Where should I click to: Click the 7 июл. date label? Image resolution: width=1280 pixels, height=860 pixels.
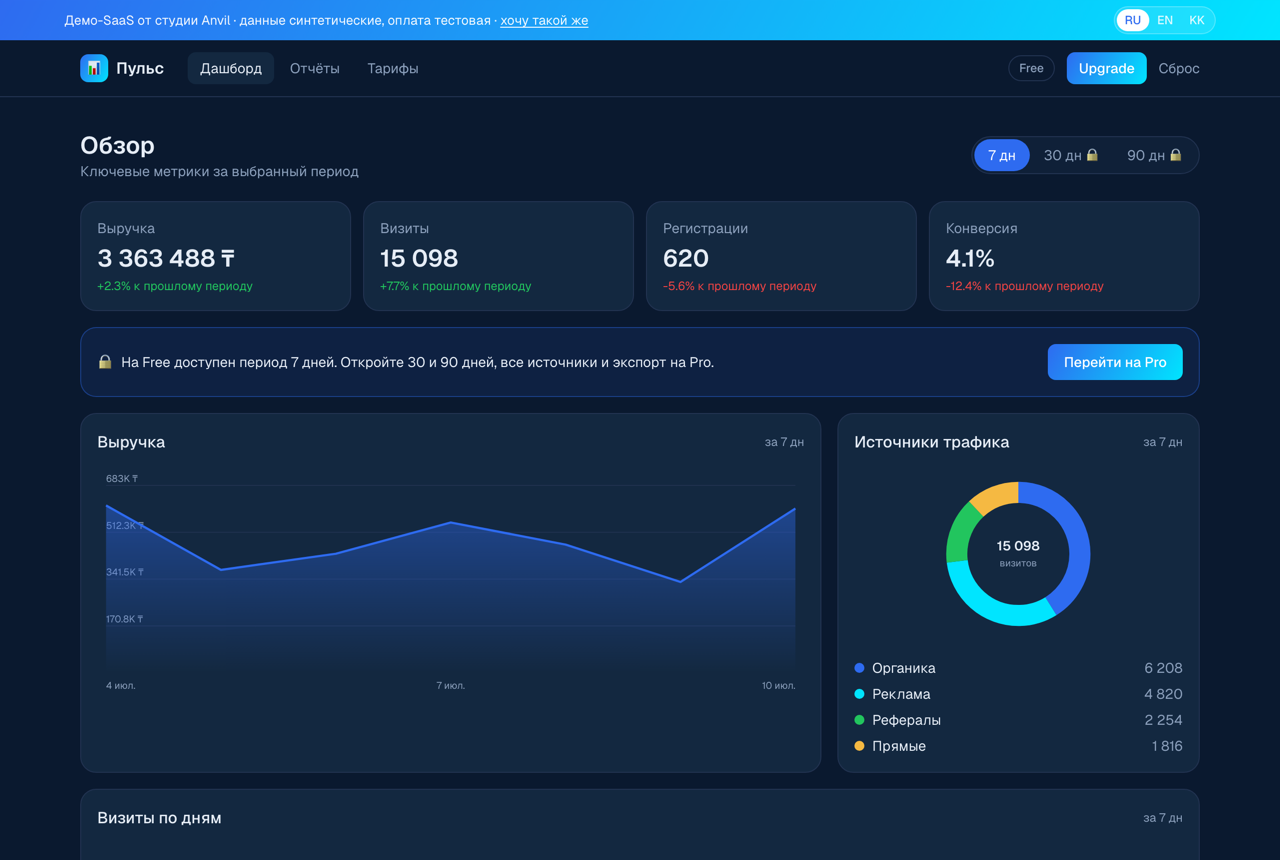click(450, 686)
